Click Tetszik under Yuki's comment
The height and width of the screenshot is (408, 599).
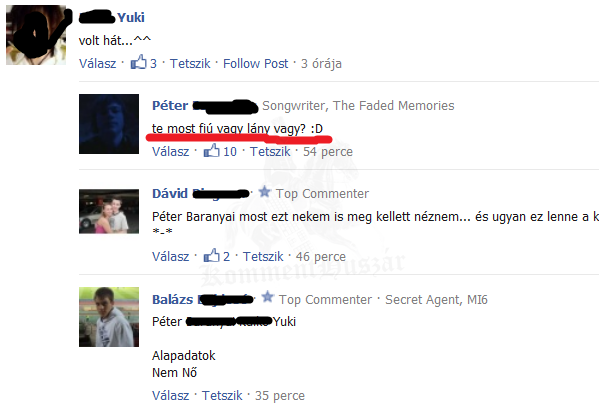tap(190, 63)
